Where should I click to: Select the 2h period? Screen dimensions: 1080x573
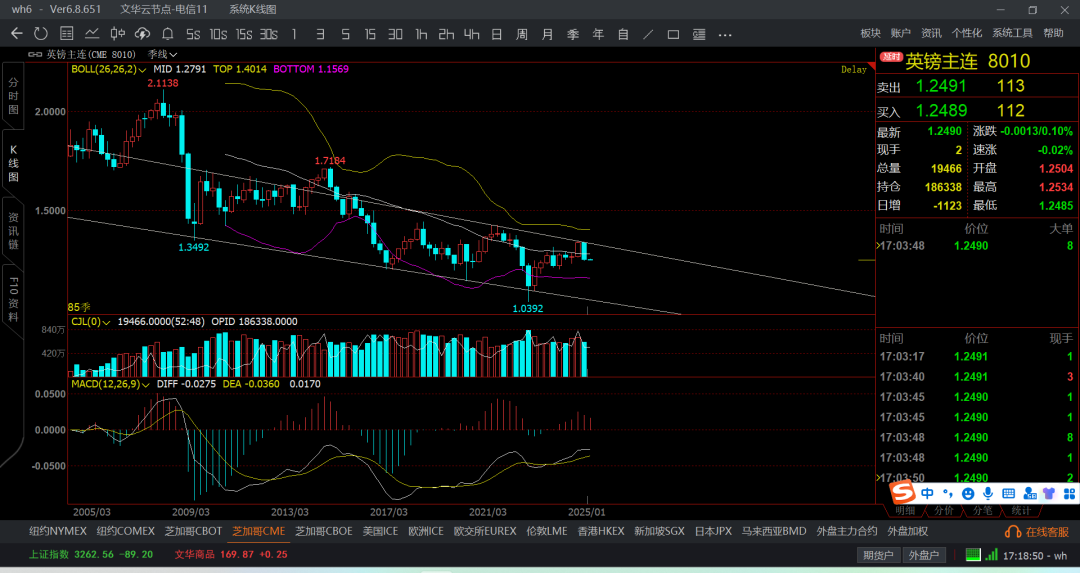[x=446, y=34]
